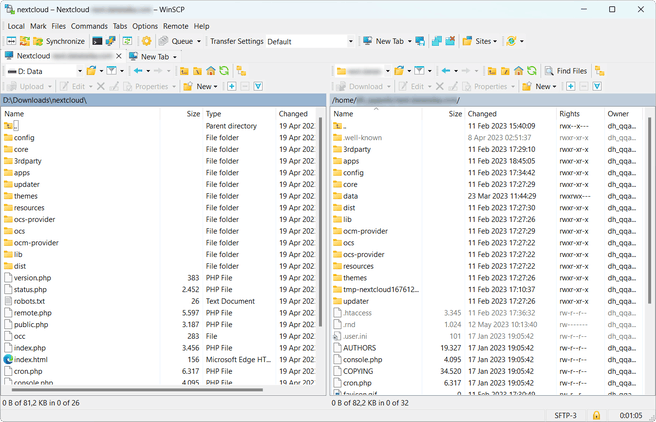This screenshot has width=656, height=422.
Task: Open the Options menu
Action: click(x=145, y=26)
